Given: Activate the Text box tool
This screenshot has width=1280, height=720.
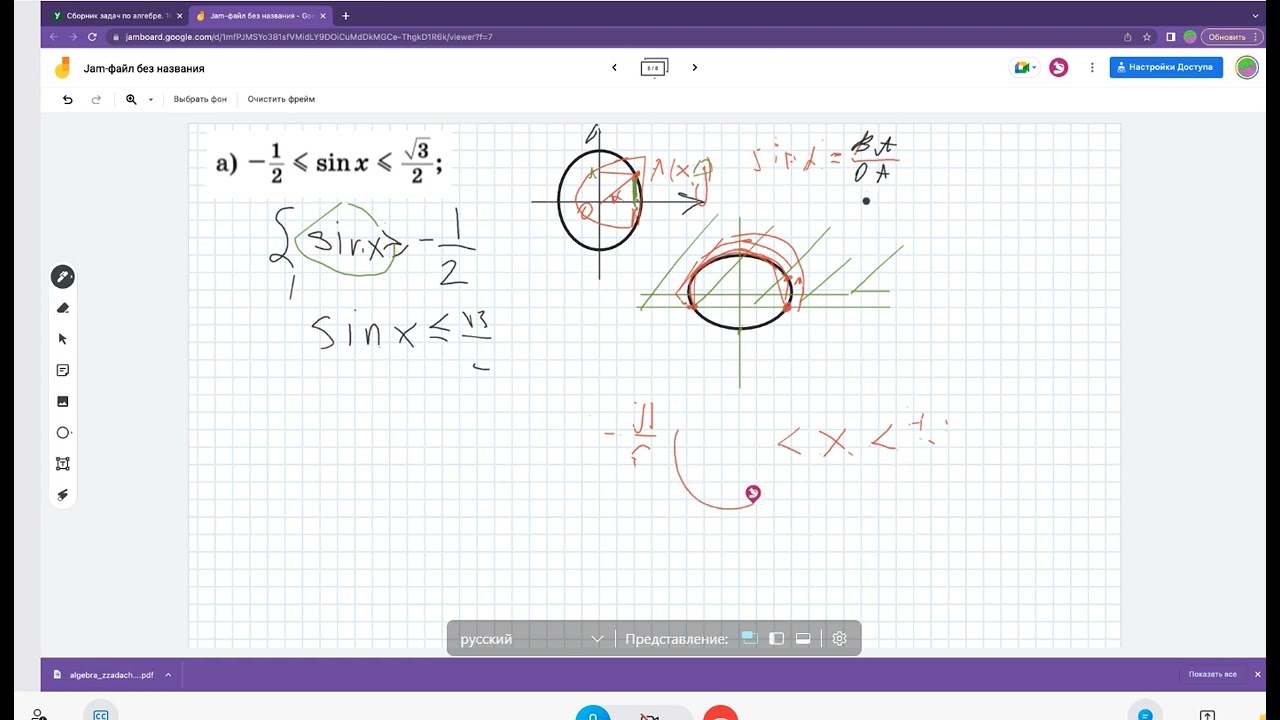Looking at the screenshot, I should tap(63, 464).
